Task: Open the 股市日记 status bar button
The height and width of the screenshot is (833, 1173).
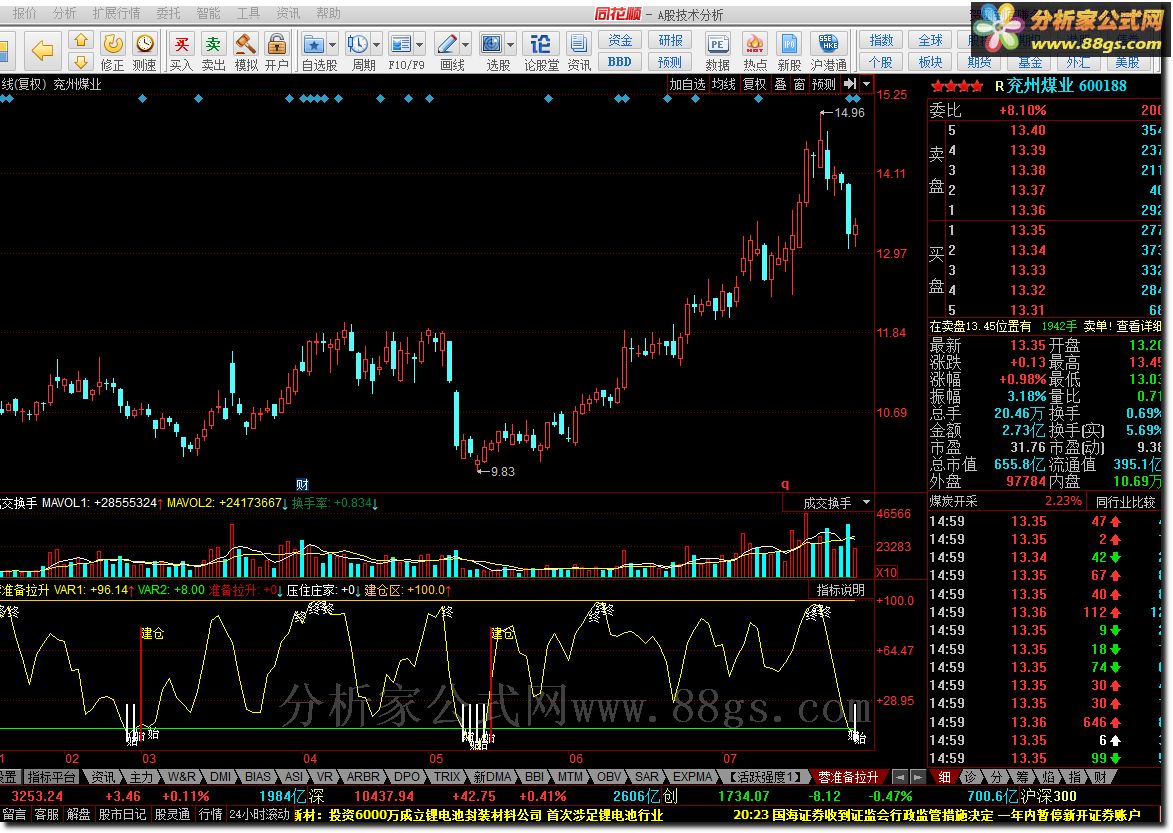Action: pos(122,814)
